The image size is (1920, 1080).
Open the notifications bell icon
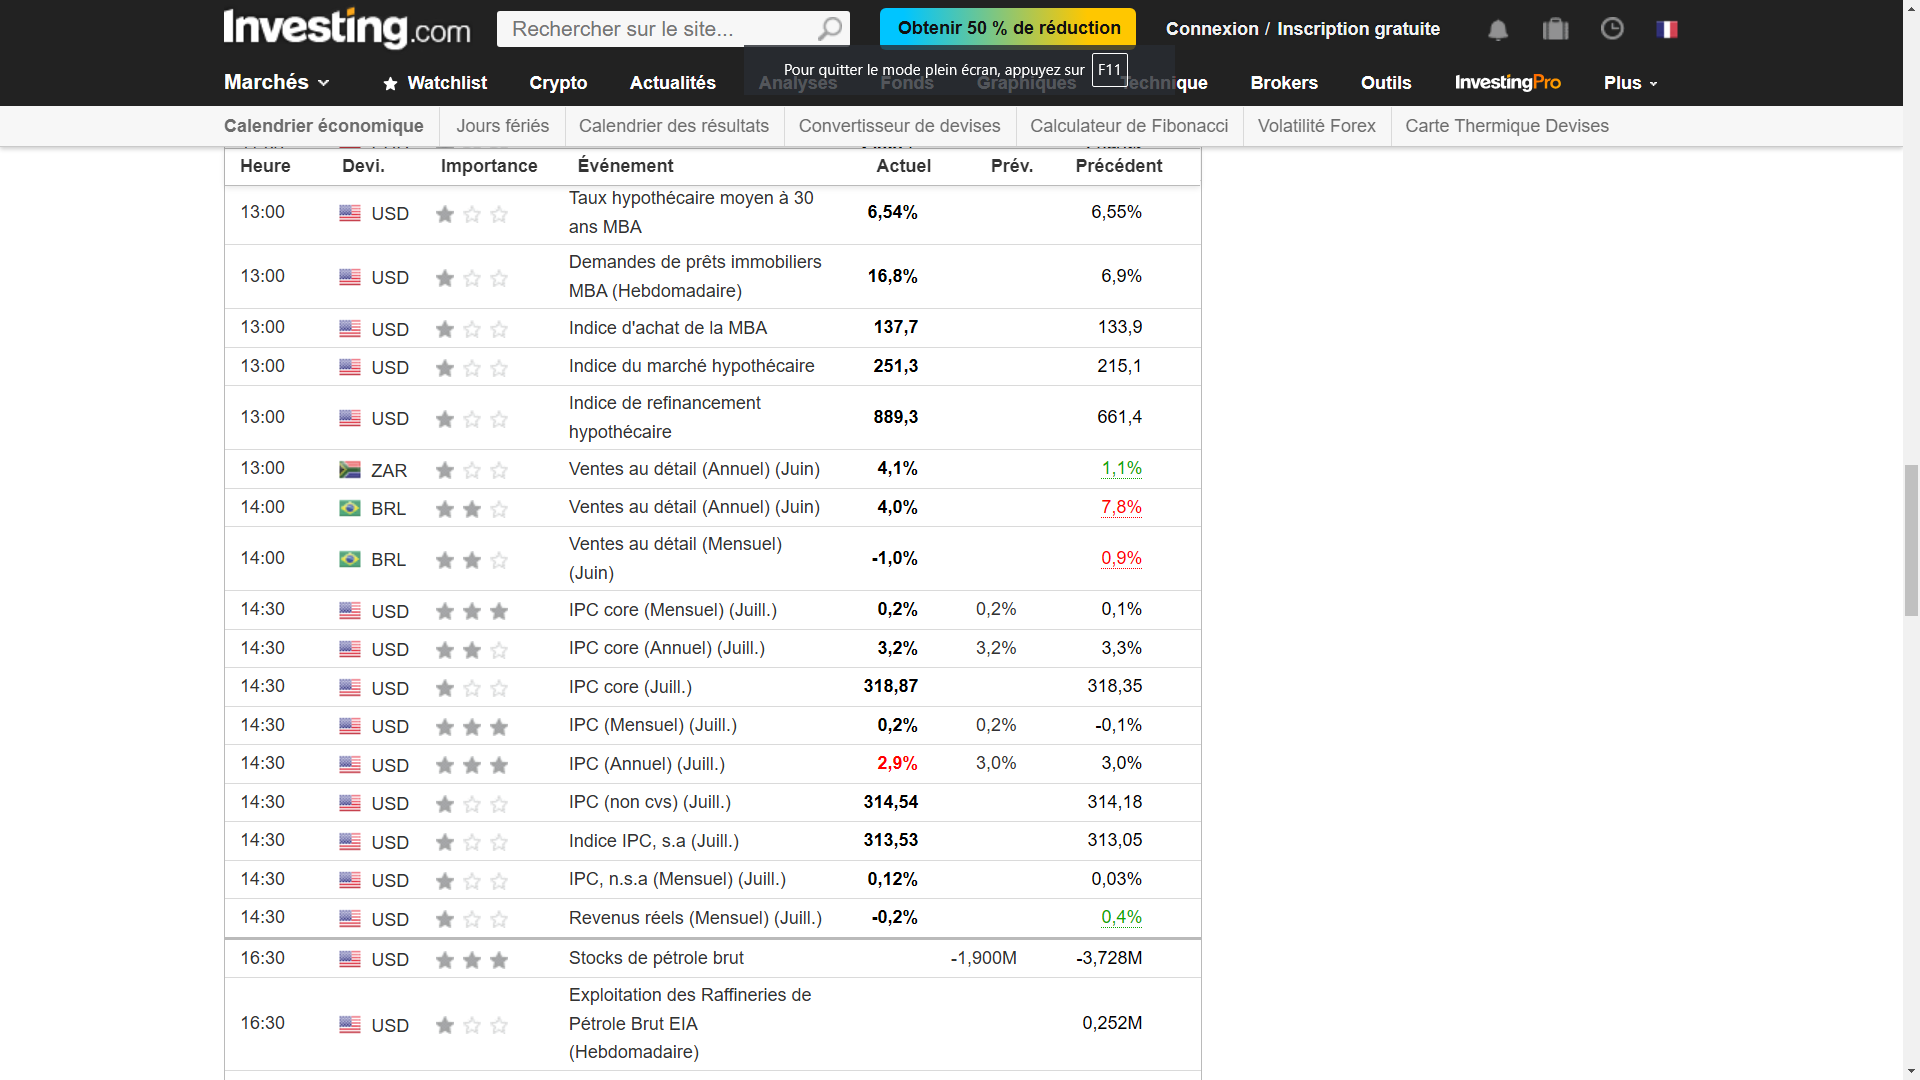click(x=1497, y=30)
